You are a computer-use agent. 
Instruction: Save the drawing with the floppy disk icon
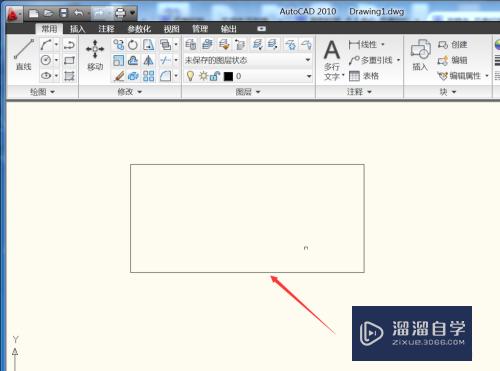pyautogui.click(x=63, y=13)
